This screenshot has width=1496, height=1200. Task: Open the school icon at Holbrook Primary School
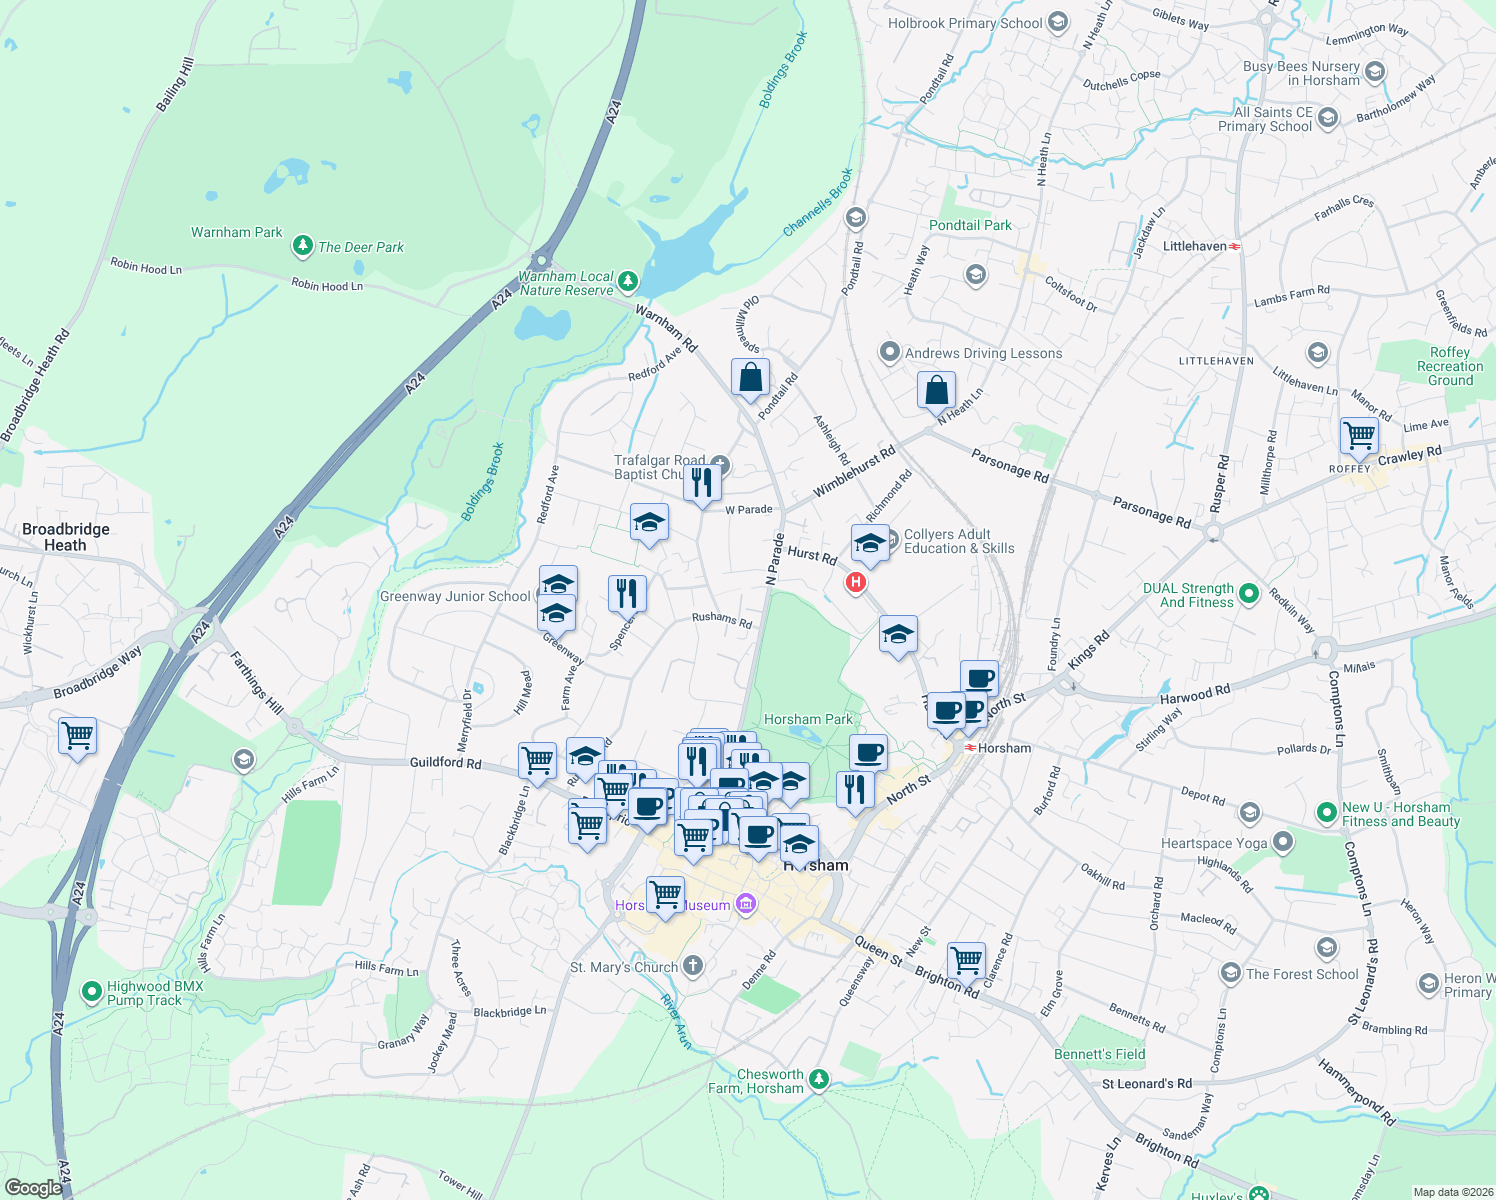pos(1056,22)
